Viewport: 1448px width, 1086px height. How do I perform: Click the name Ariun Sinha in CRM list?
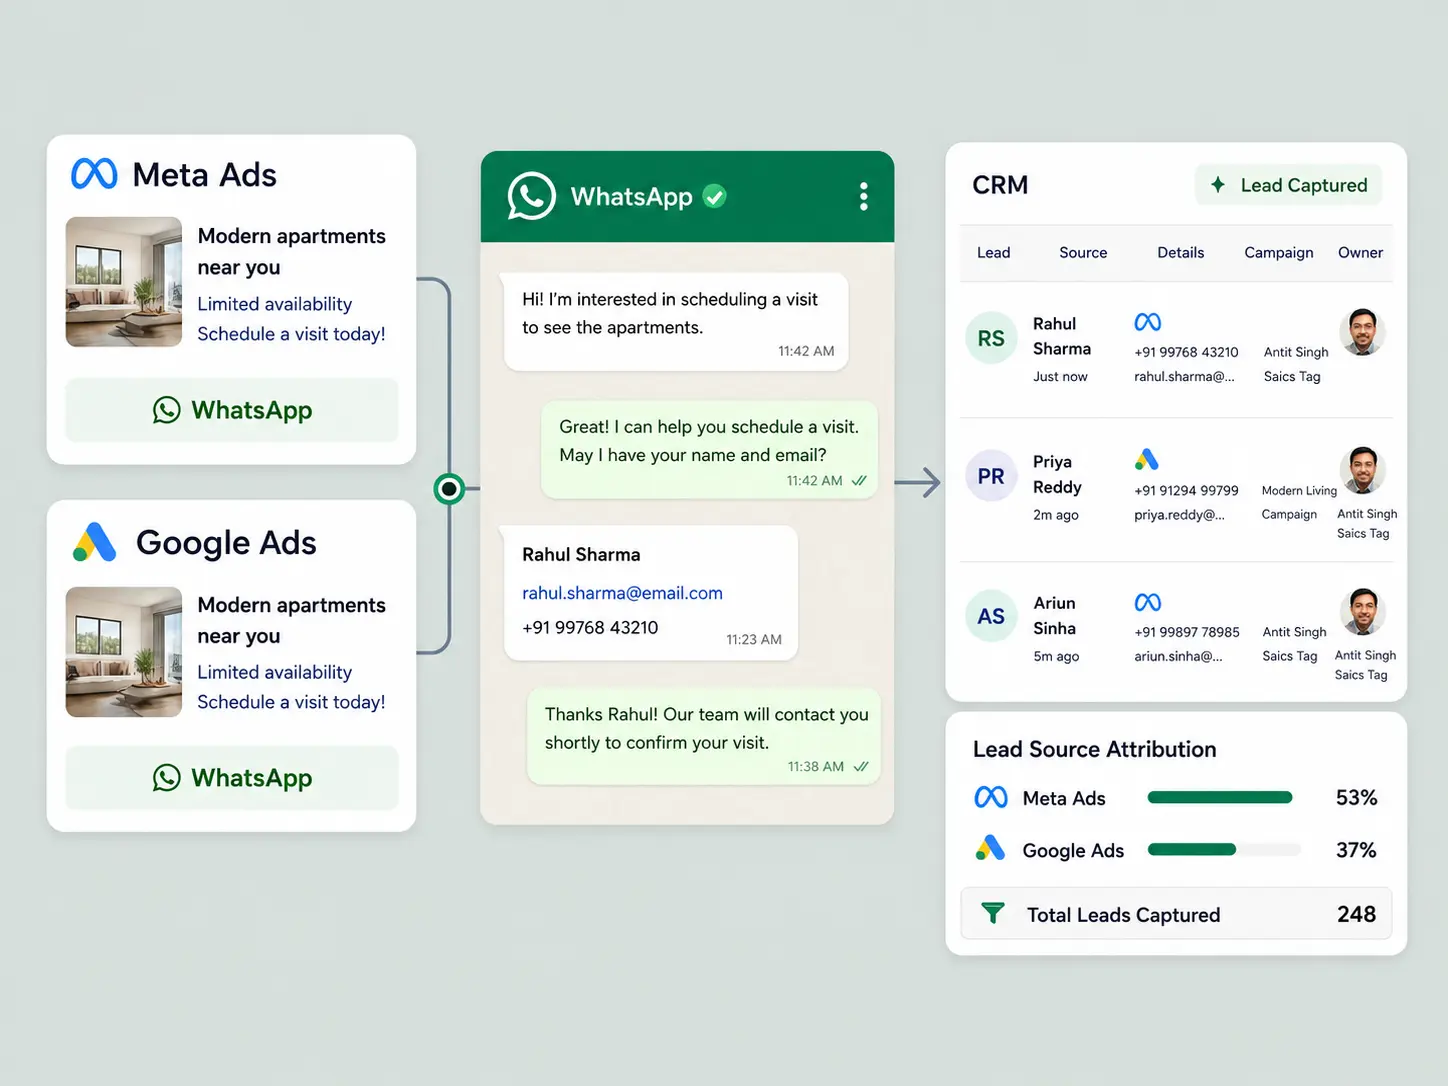pyautogui.click(x=1055, y=615)
